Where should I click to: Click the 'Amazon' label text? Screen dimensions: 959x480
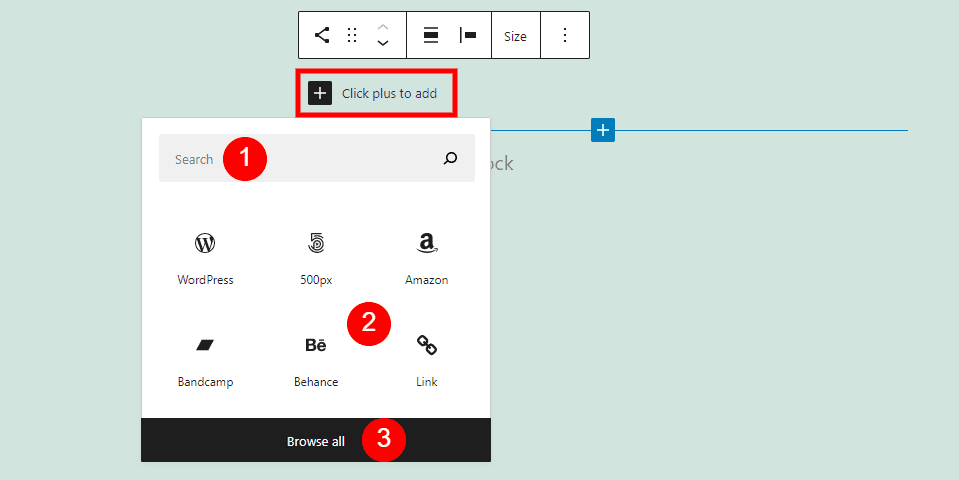click(426, 280)
